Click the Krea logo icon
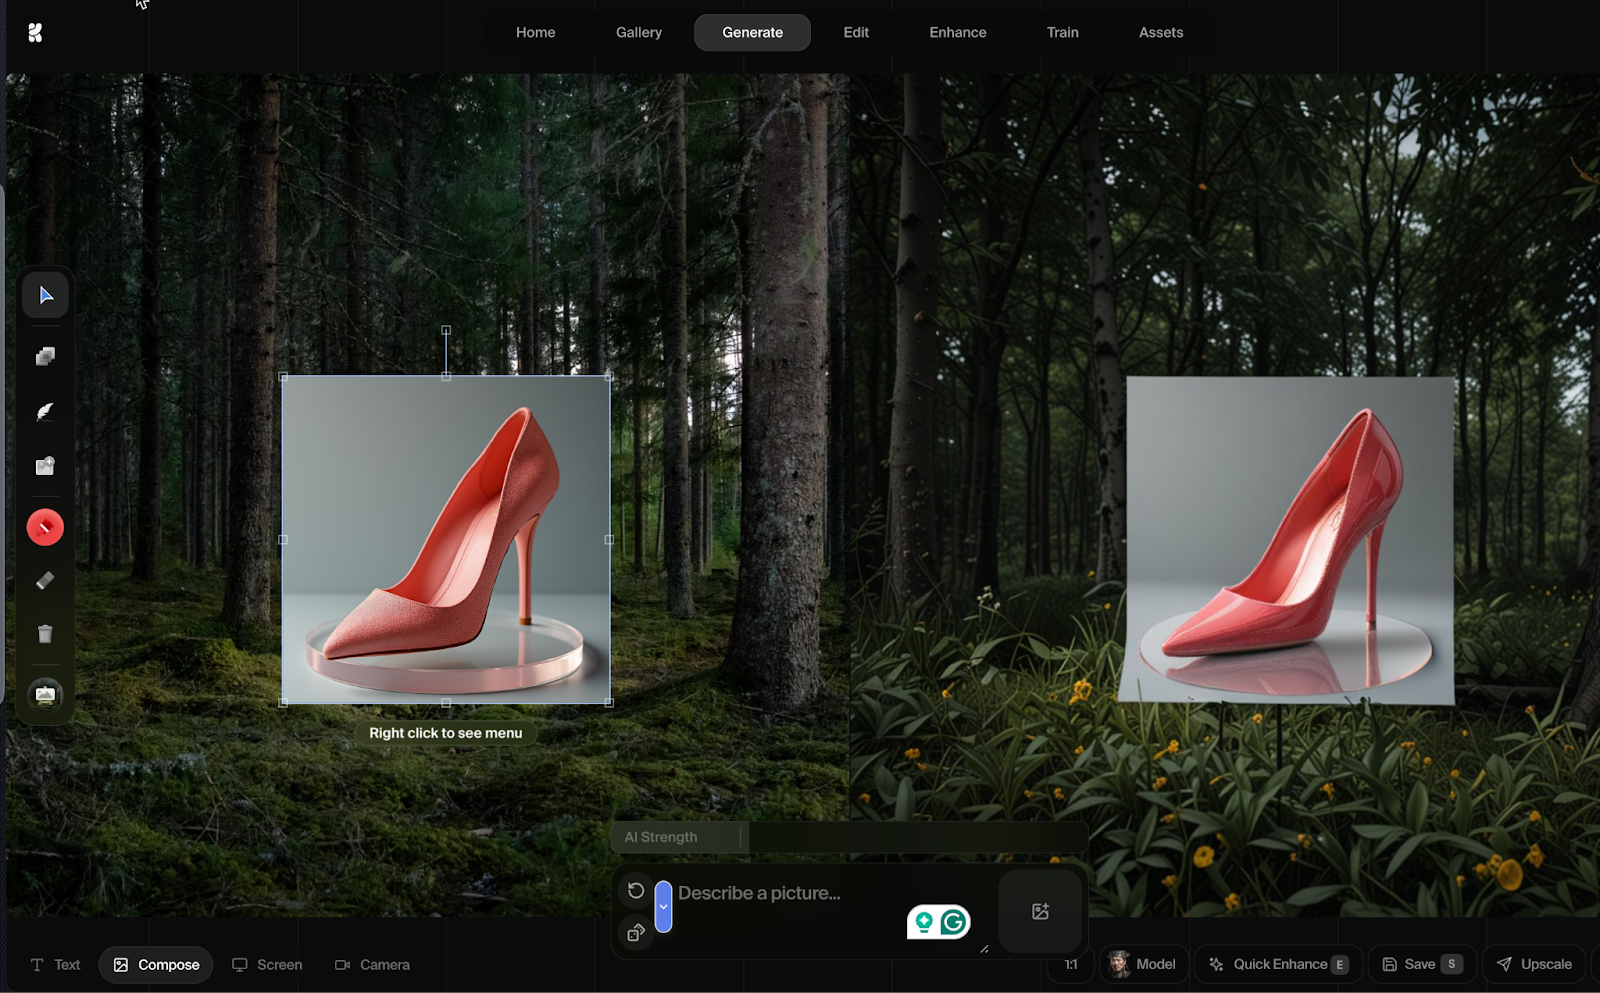Viewport: 1600px width, 993px height. pyautogui.click(x=35, y=33)
